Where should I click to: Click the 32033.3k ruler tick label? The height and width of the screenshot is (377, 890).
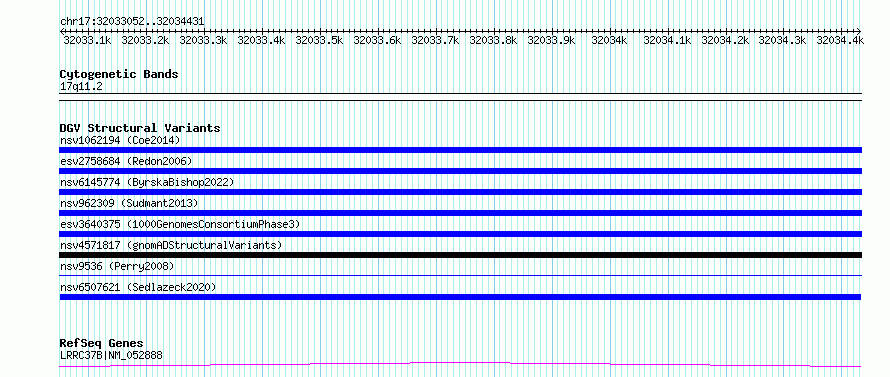point(203,40)
